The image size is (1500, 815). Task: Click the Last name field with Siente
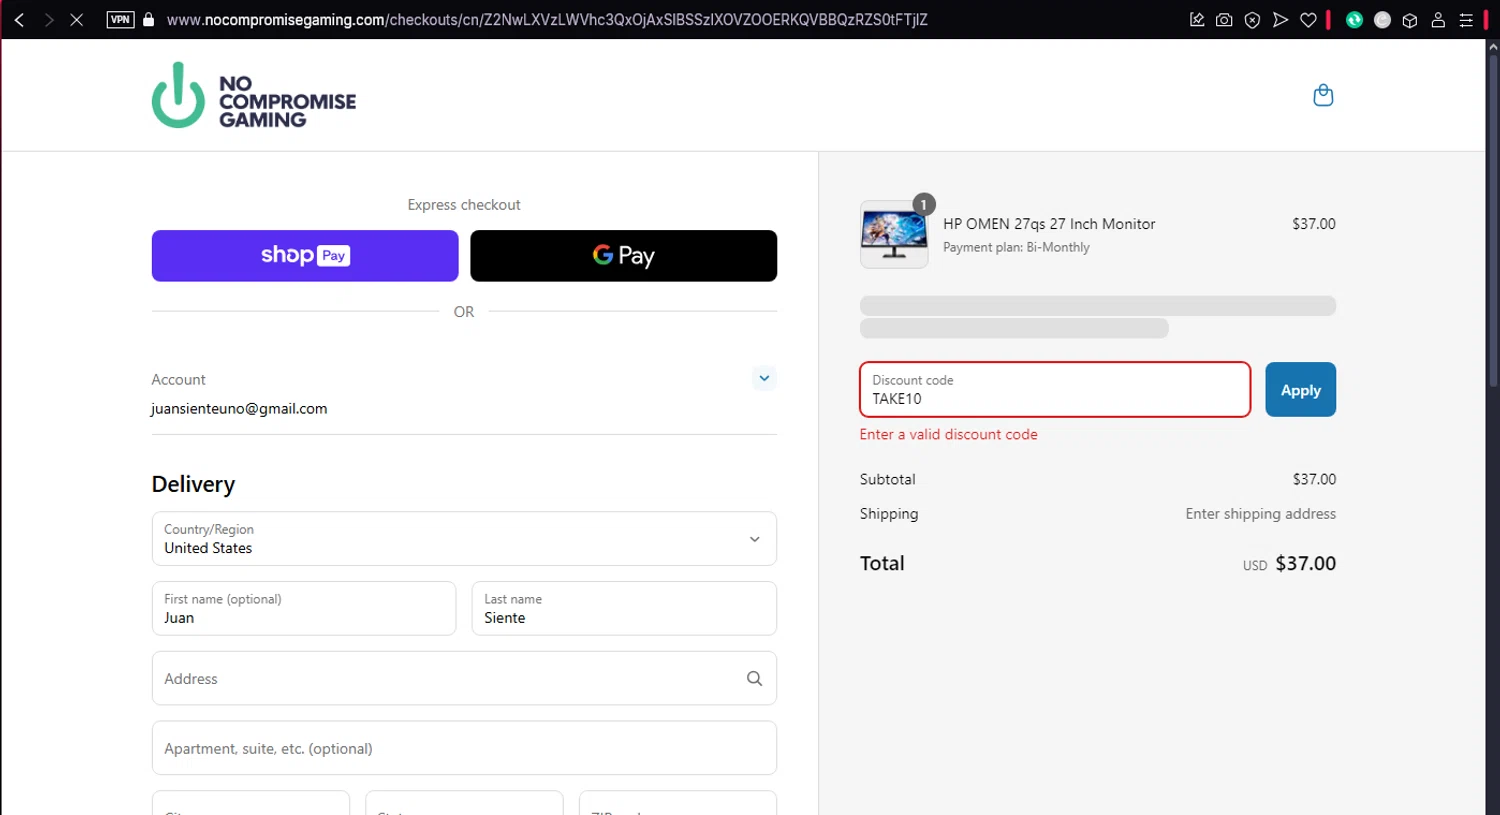click(624, 609)
